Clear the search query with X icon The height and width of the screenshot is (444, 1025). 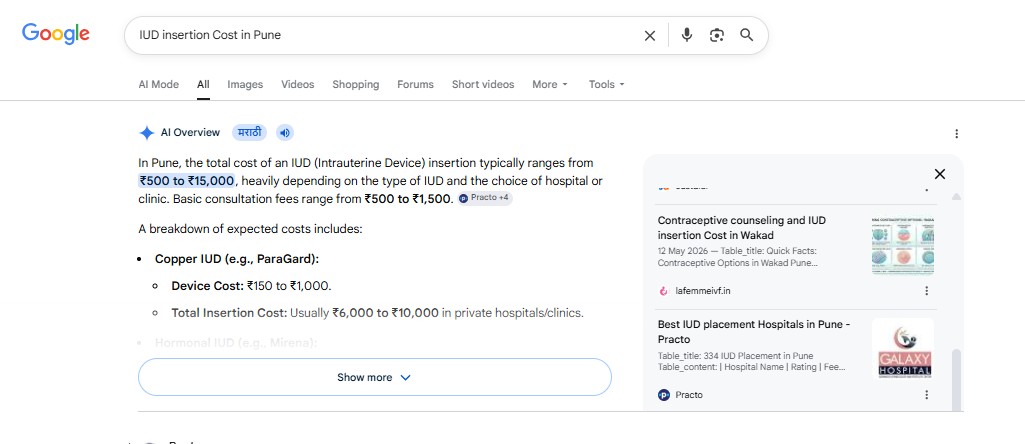pos(649,35)
